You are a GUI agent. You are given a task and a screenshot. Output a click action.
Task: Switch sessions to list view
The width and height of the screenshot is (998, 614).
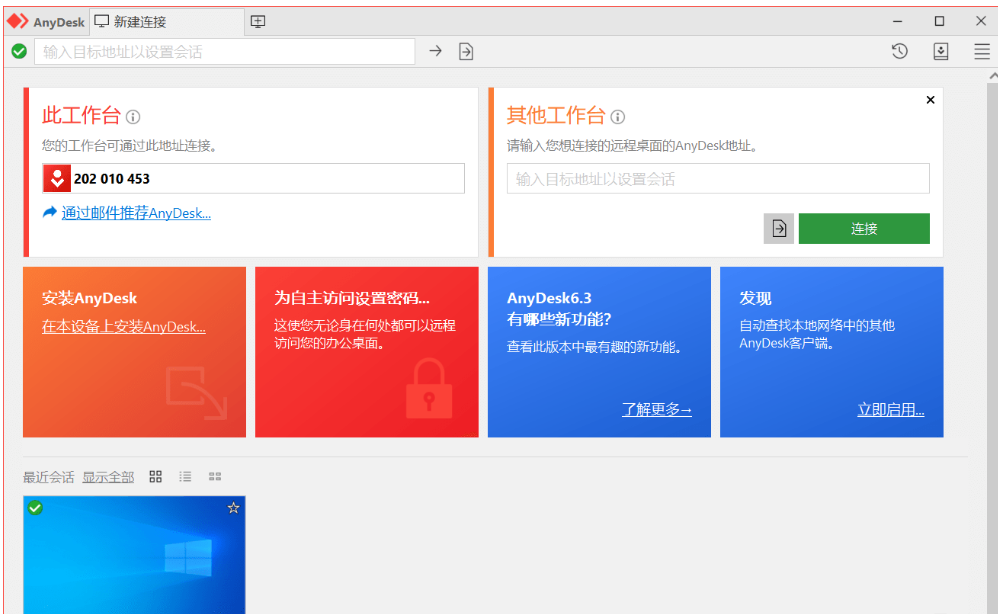tap(185, 476)
